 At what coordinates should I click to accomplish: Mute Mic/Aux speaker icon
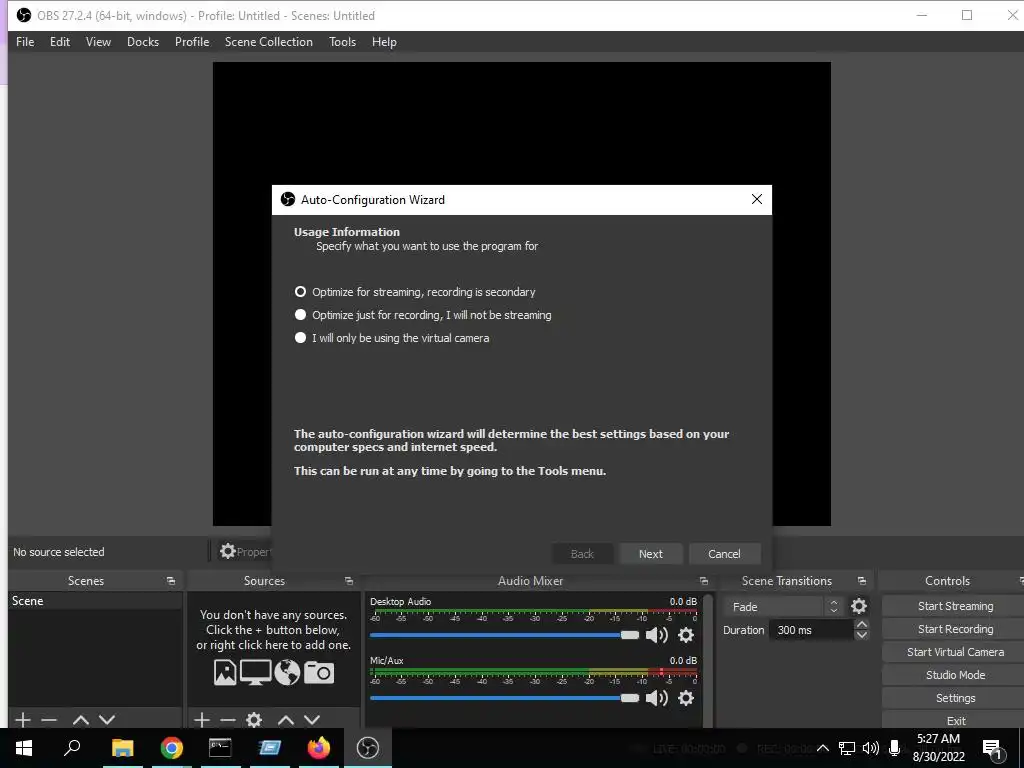pyautogui.click(x=656, y=698)
